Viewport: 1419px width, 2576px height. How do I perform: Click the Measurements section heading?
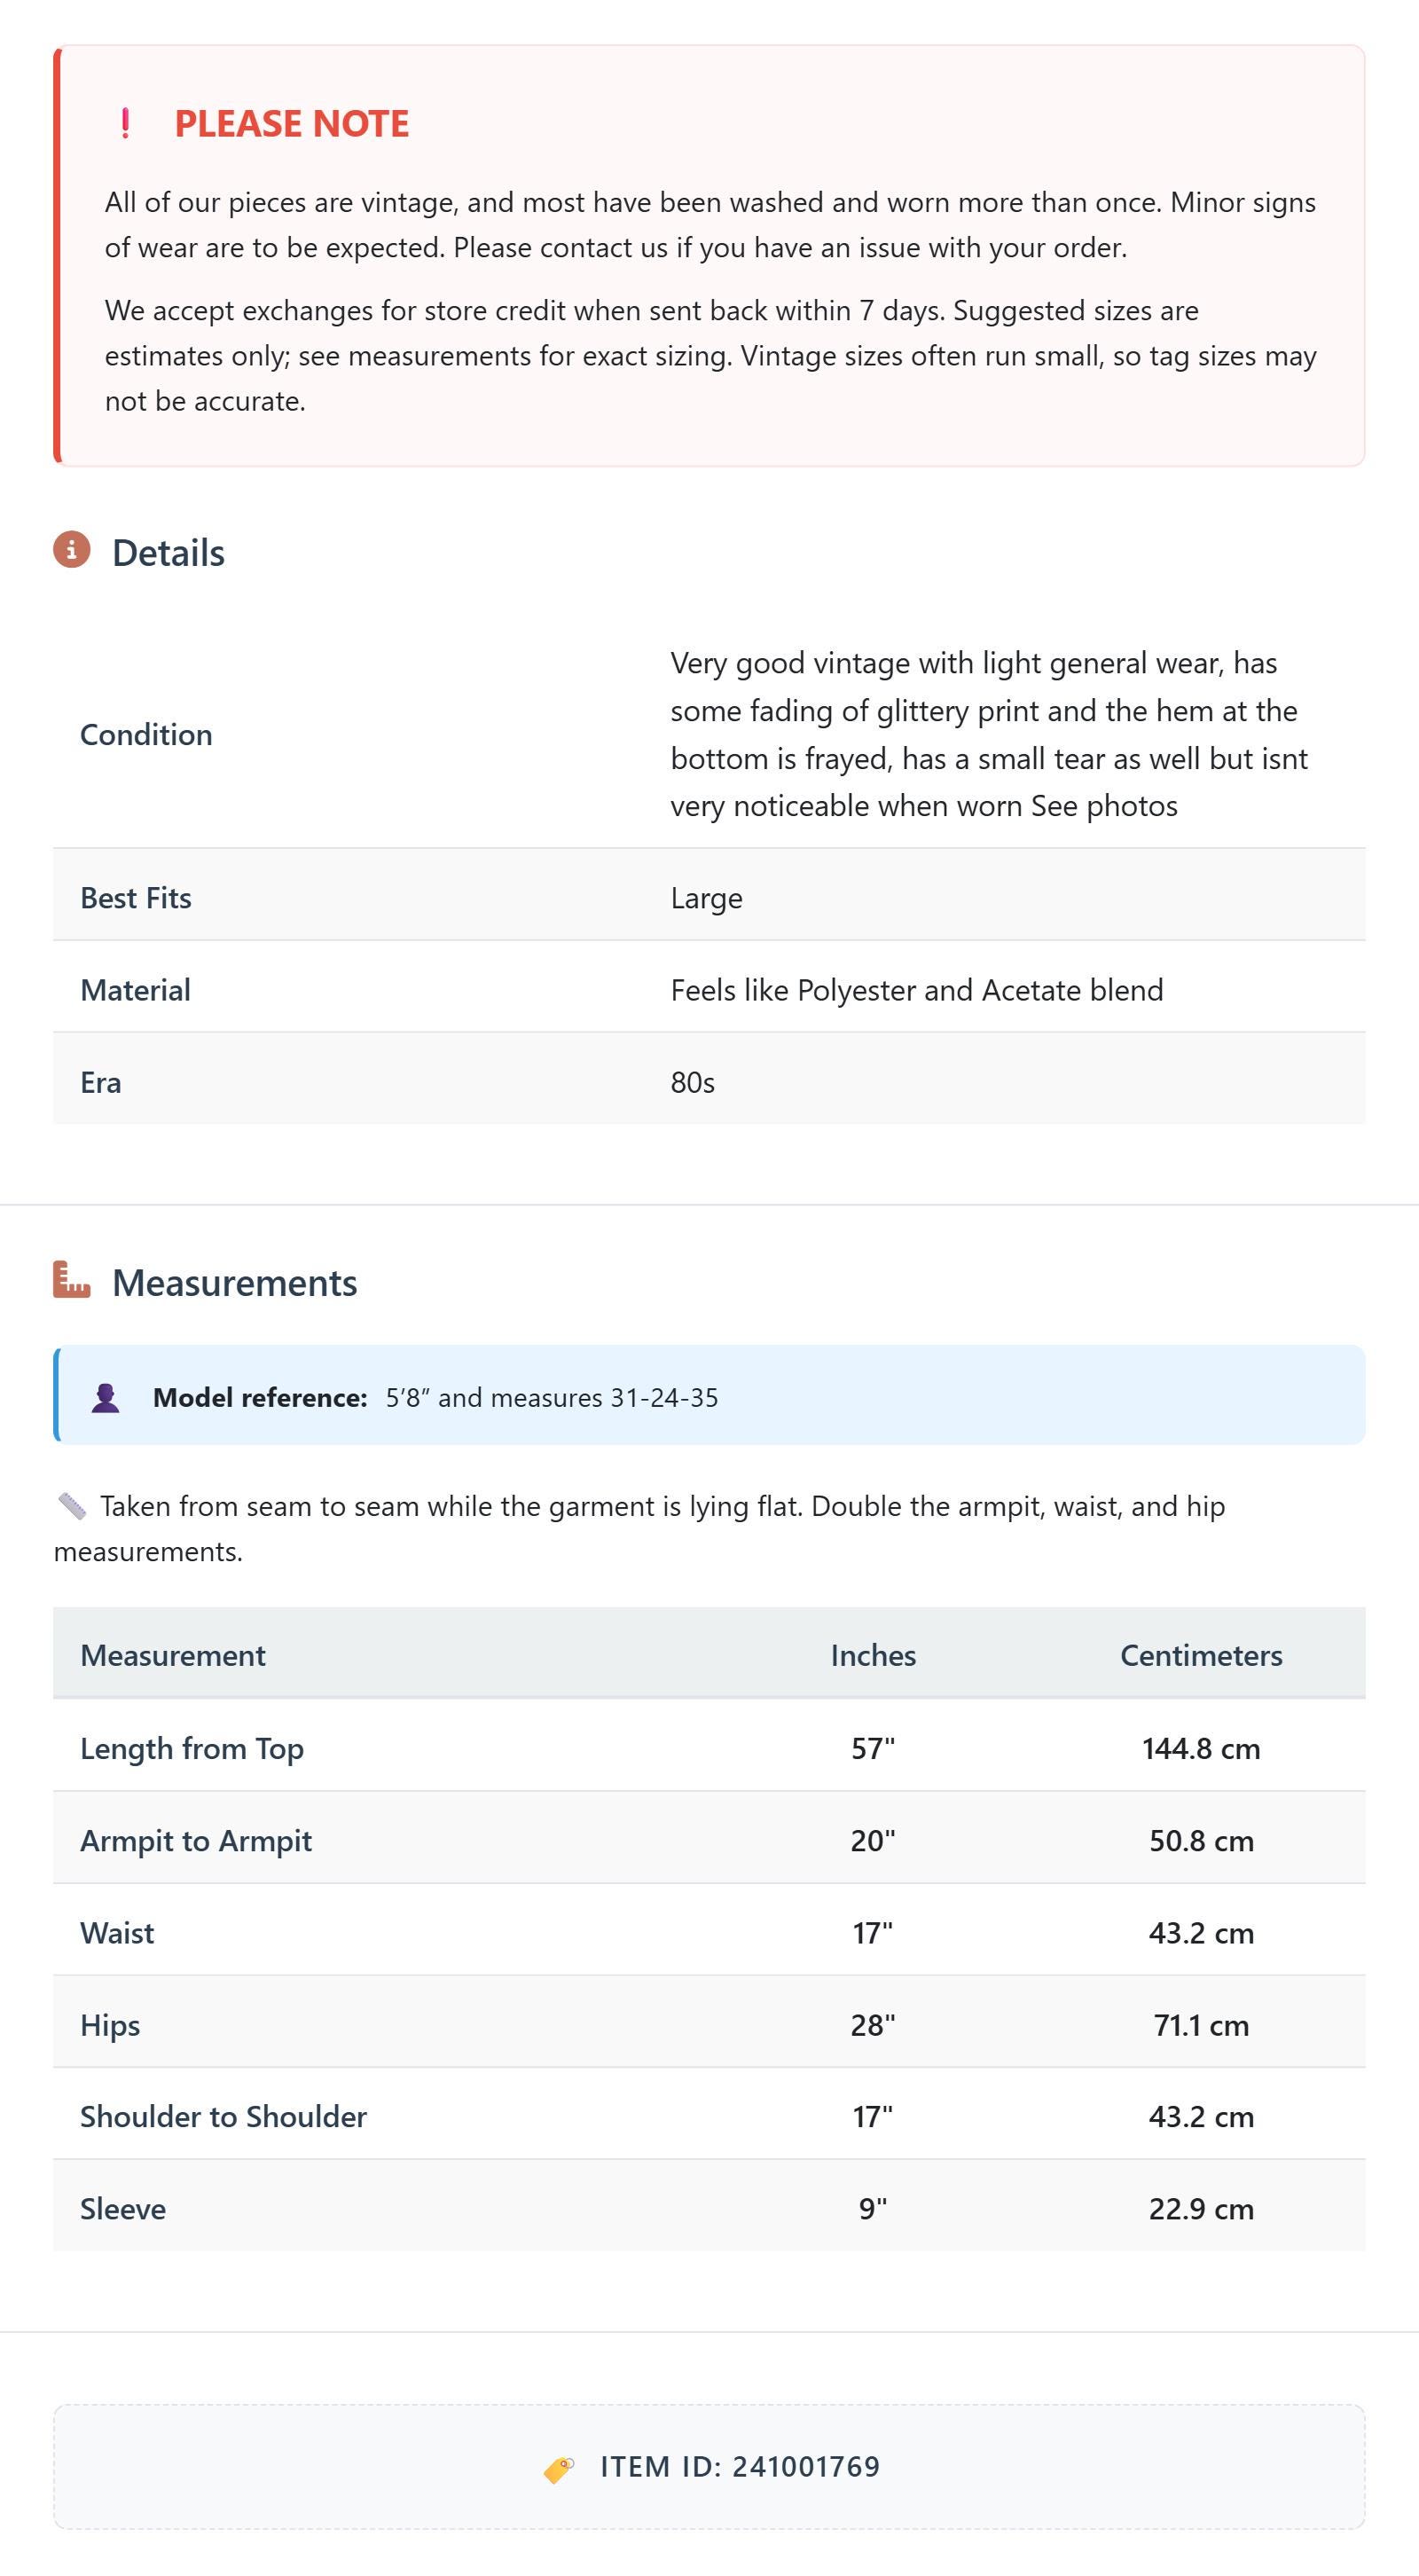point(234,1283)
